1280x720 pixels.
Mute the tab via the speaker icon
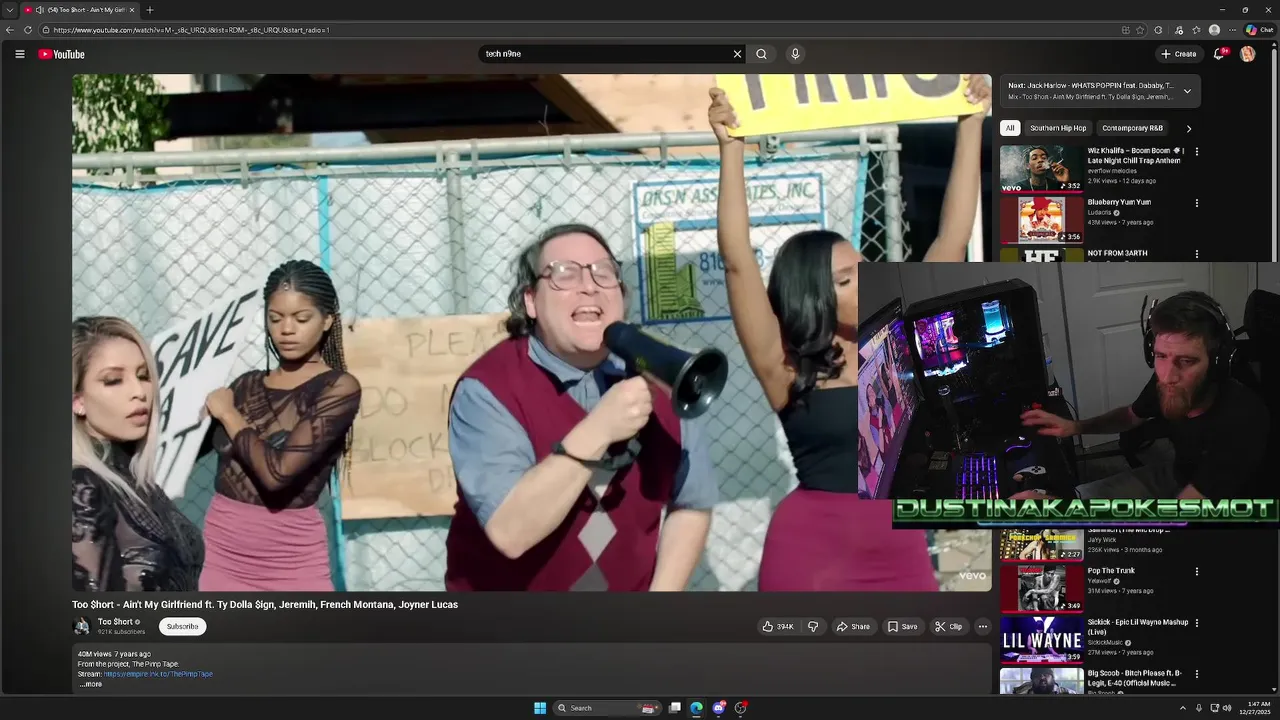point(40,10)
